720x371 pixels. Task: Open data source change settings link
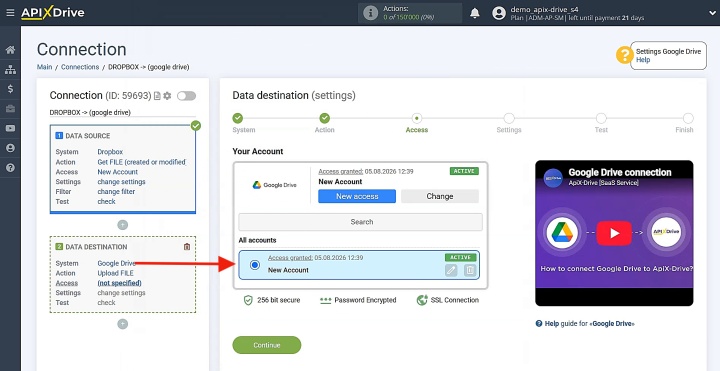coord(121,182)
